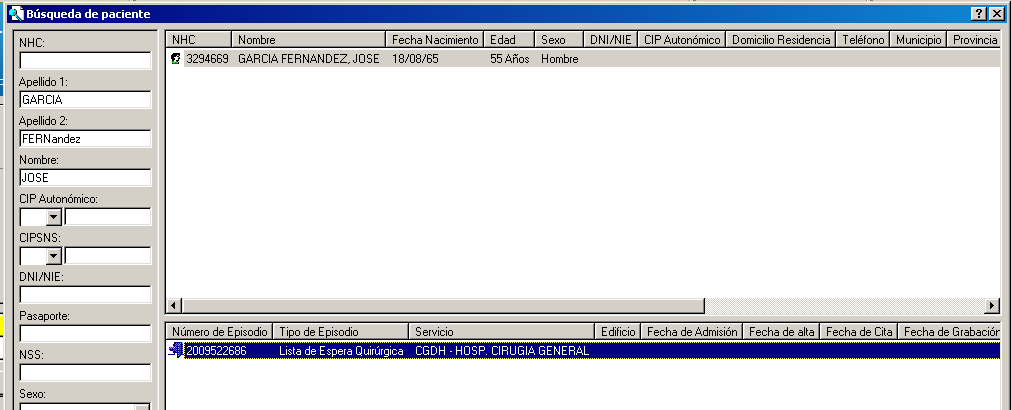This screenshot has width=1011, height=410.
Task: Click the Nombre field containing JOSE
Action: click(85, 177)
